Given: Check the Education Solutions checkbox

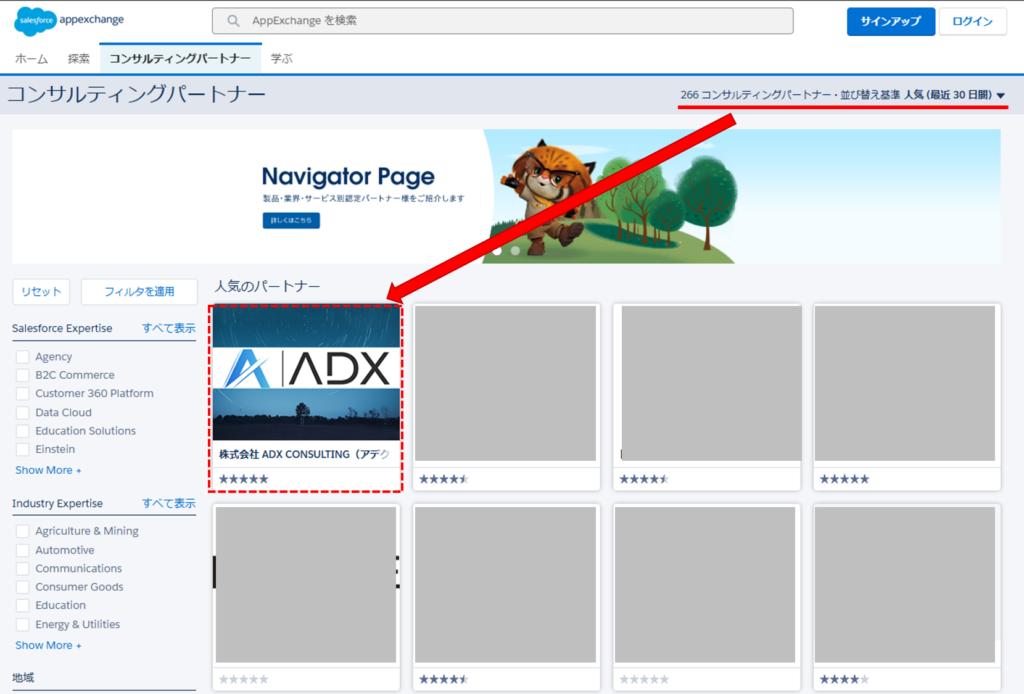Looking at the screenshot, I should (x=22, y=431).
